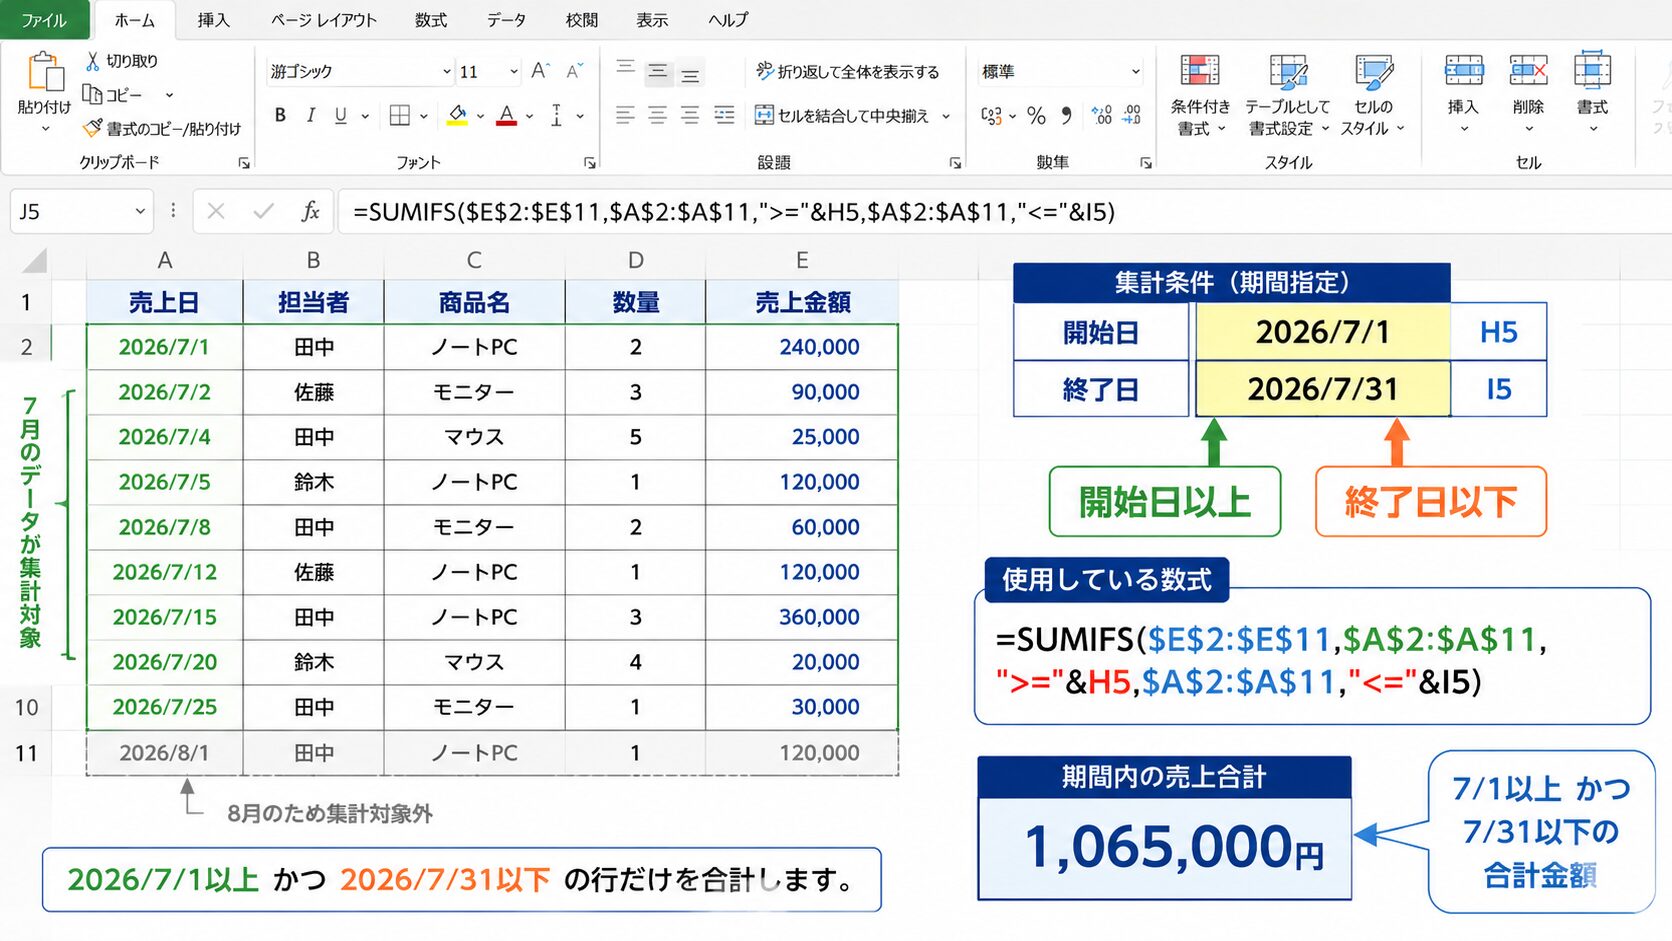Increase decimal places
This screenshot has height=941, width=1672.
[1101, 116]
